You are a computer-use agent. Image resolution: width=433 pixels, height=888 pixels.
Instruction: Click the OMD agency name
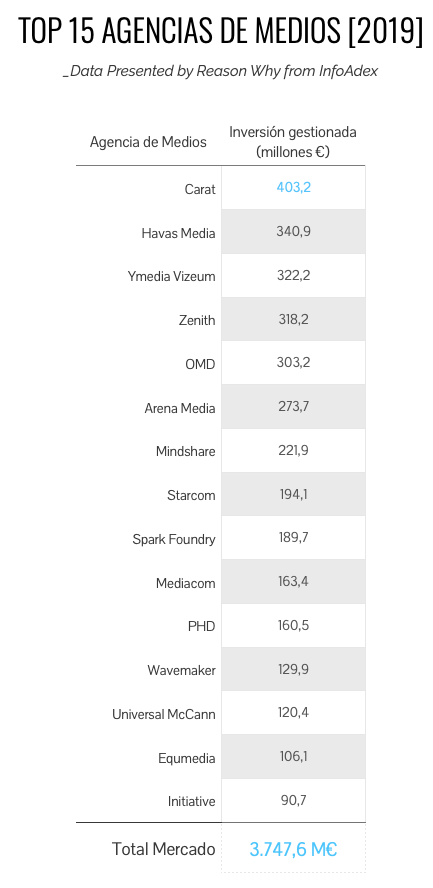pyautogui.click(x=200, y=364)
